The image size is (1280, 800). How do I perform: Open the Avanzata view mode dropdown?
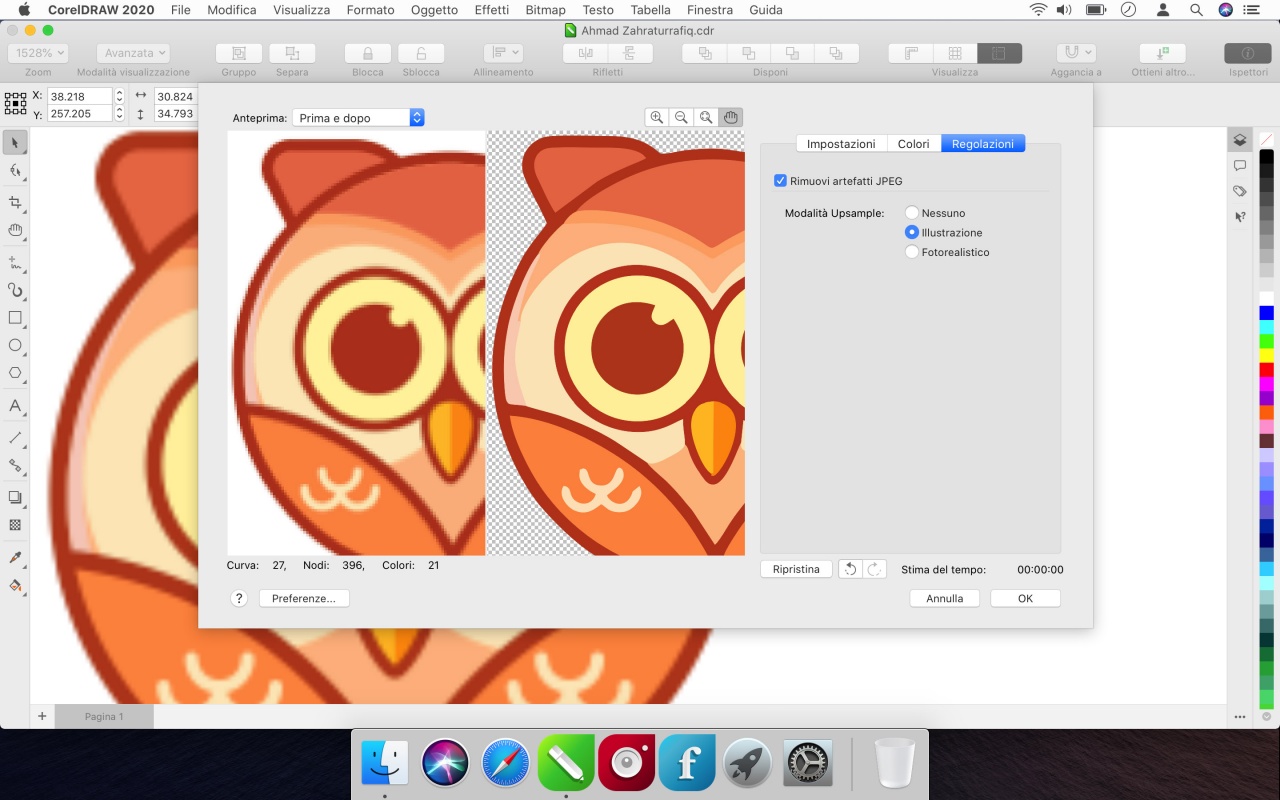coord(133,53)
